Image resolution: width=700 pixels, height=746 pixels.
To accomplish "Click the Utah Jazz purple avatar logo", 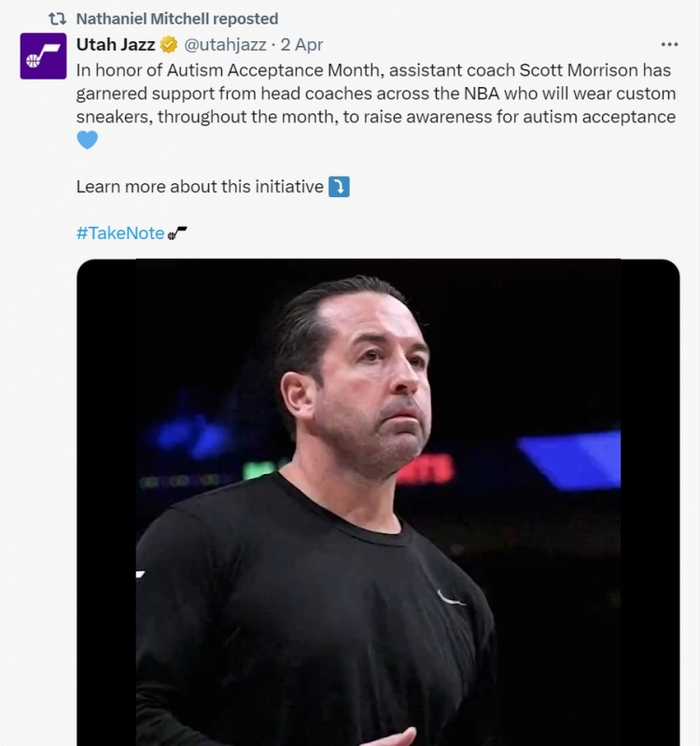I will tap(43, 56).
